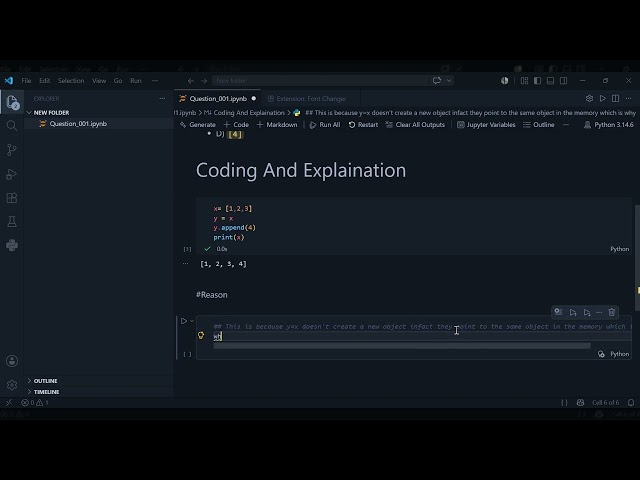The height and width of the screenshot is (480, 640).
Task: Open the Python extension view
Action: coord(12,245)
